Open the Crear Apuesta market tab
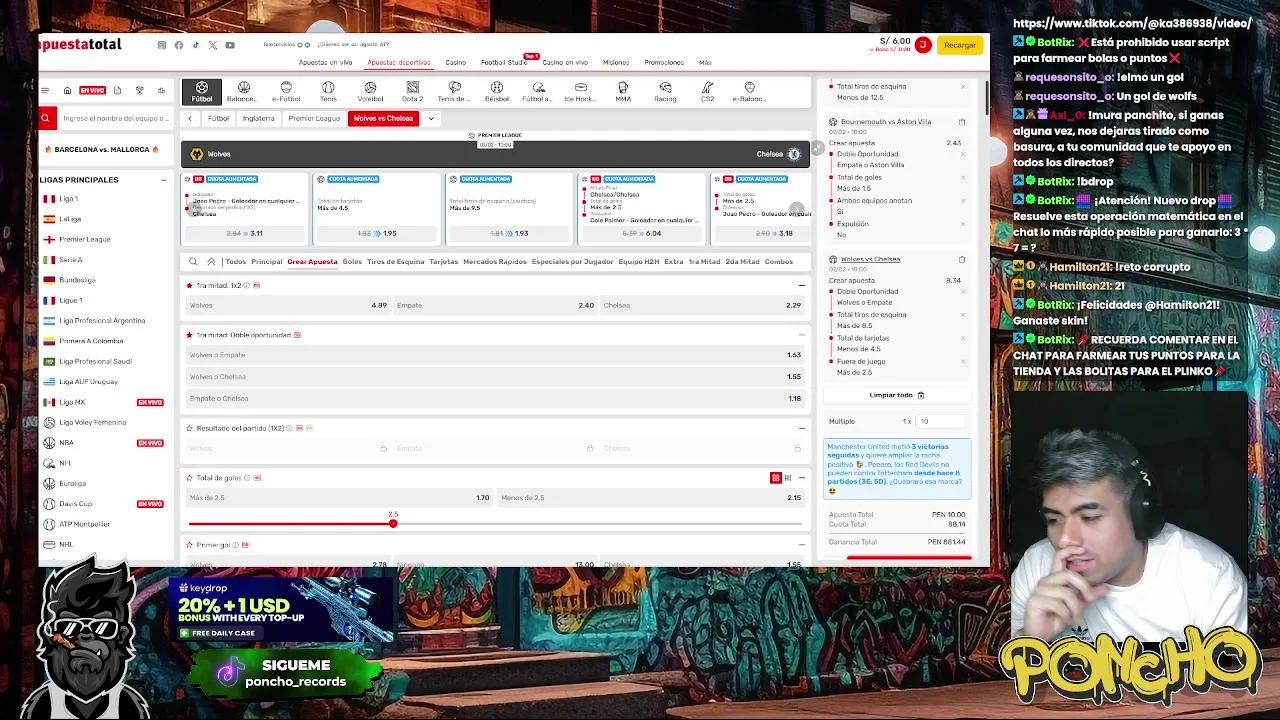This screenshot has height=720, width=1280. pyautogui.click(x=312, y=262)
